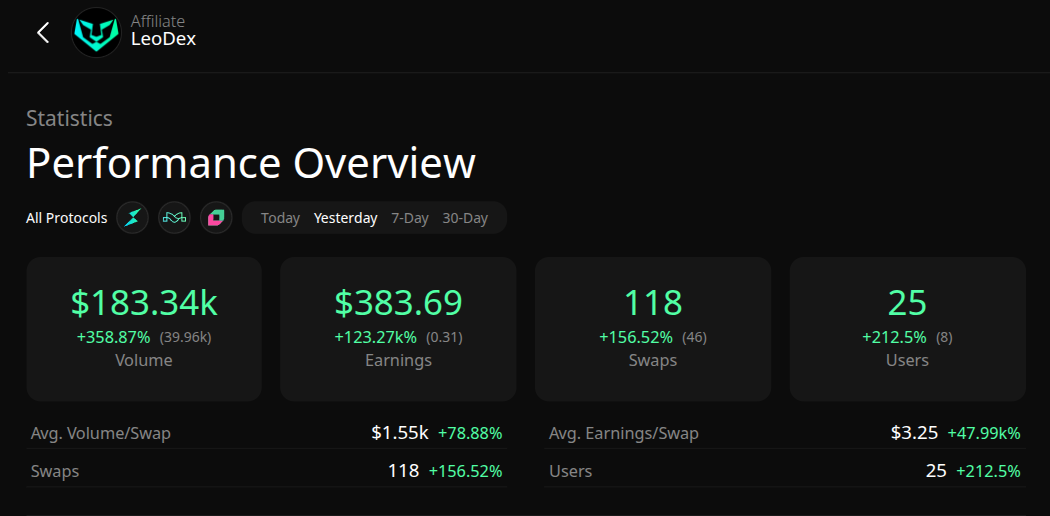This screenshot has height=516, width=1050.
Task: Select the All Protocols filter
Action: coord(66,218)
